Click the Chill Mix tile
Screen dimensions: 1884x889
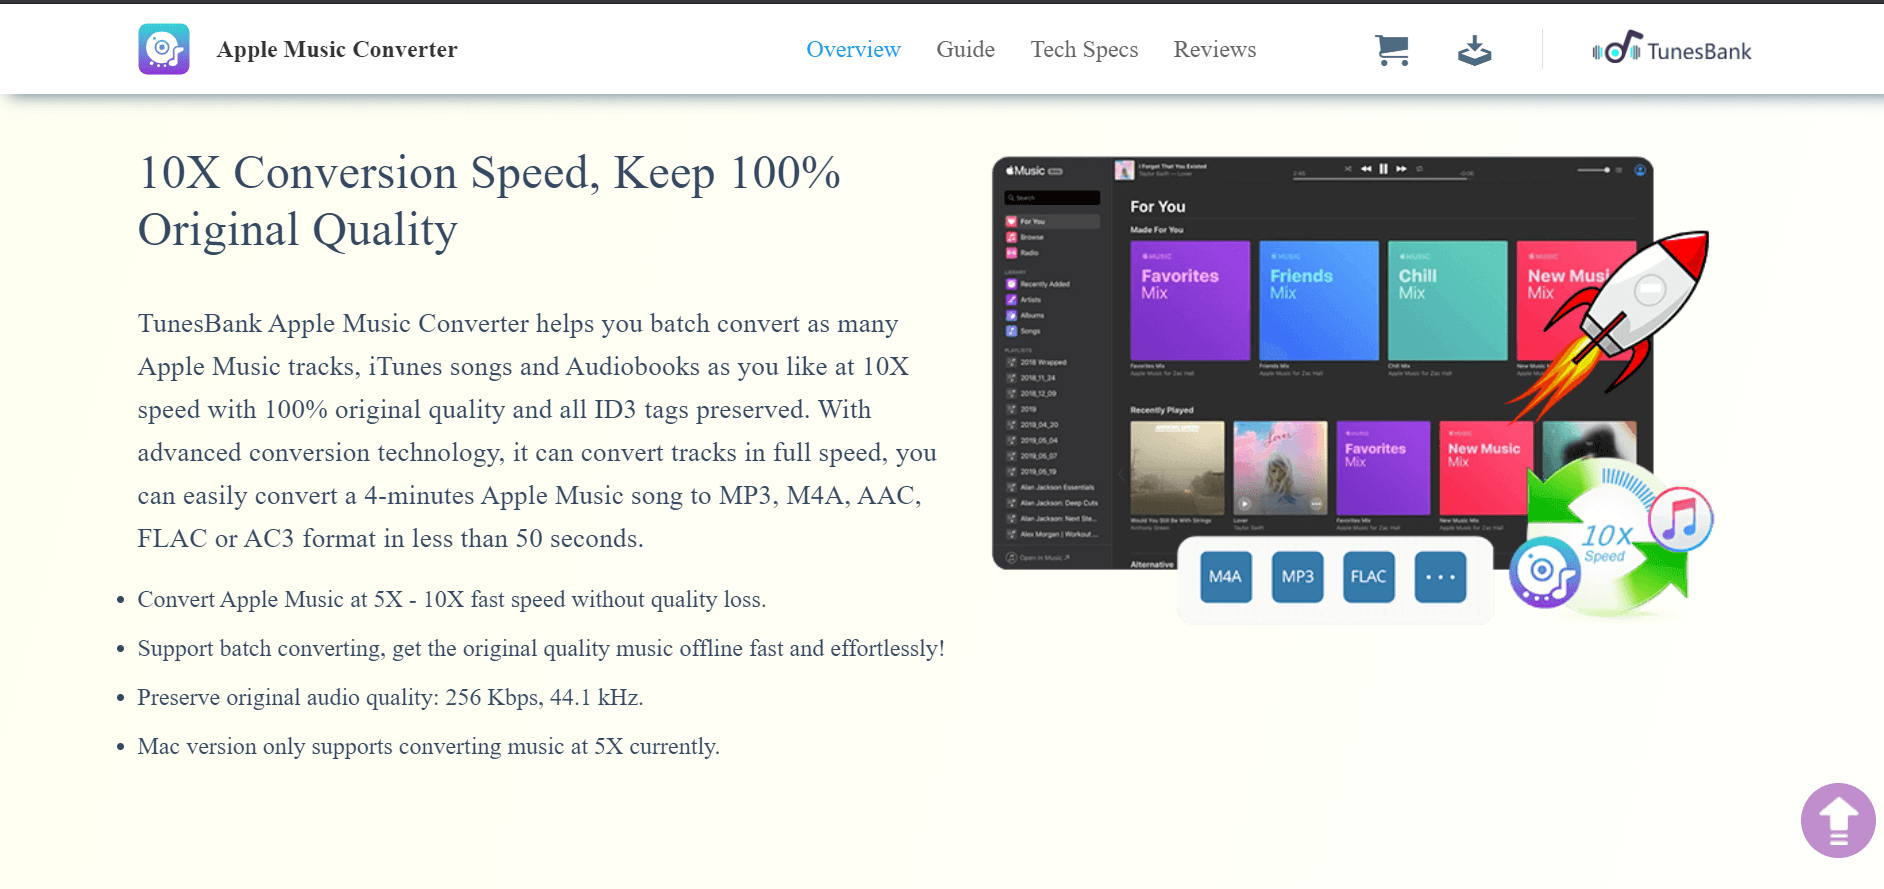(1447, 300)
